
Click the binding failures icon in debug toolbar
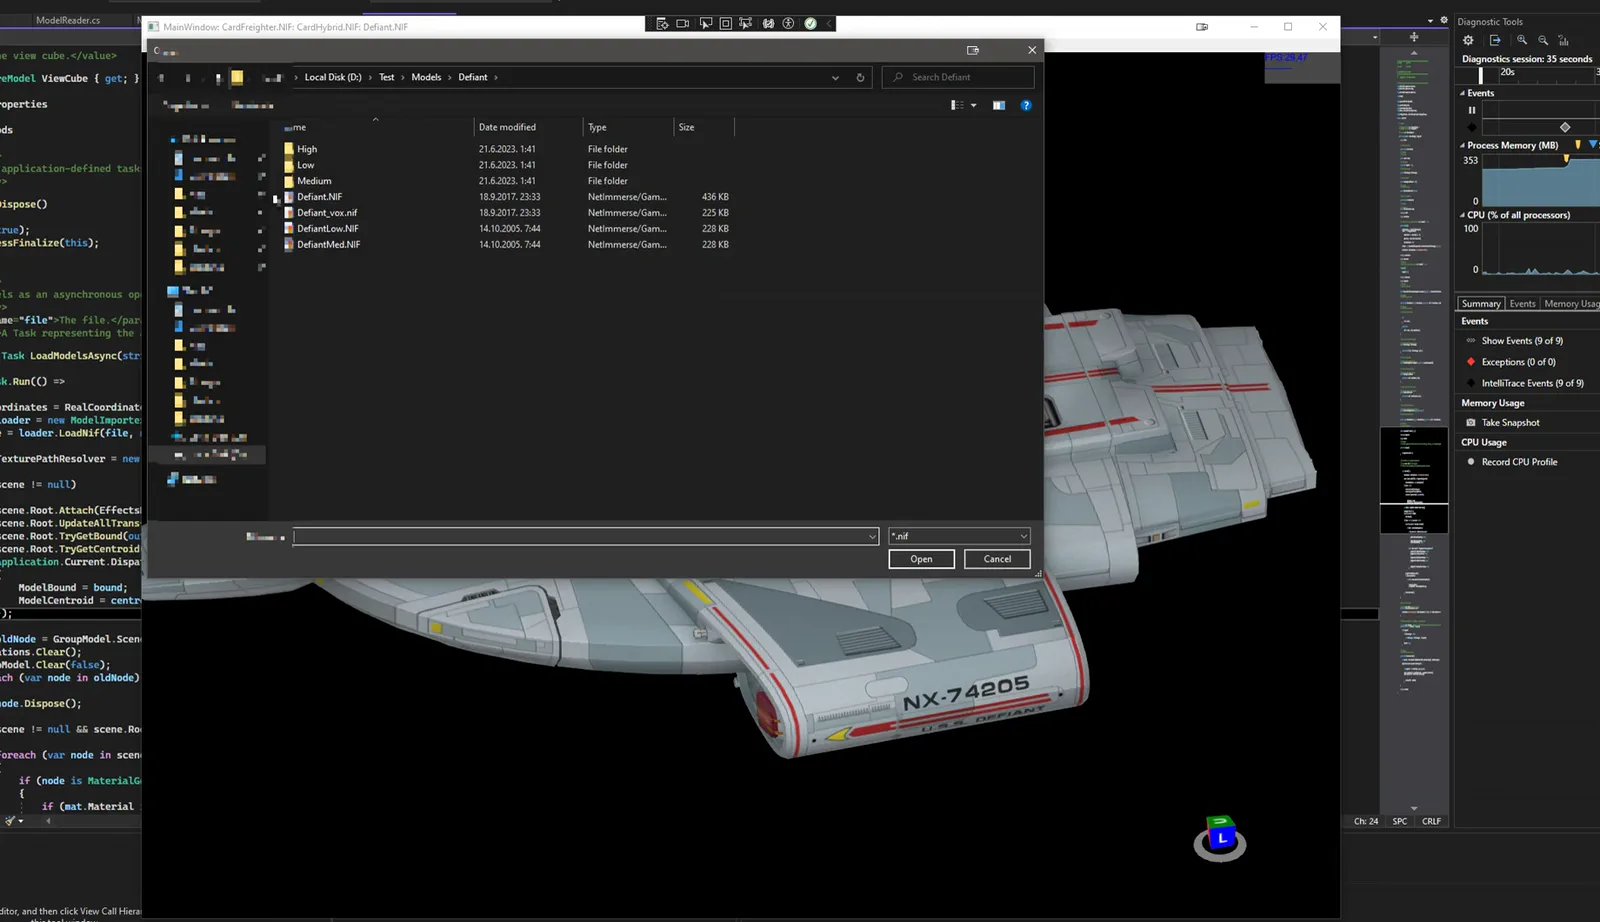(768, 24)
